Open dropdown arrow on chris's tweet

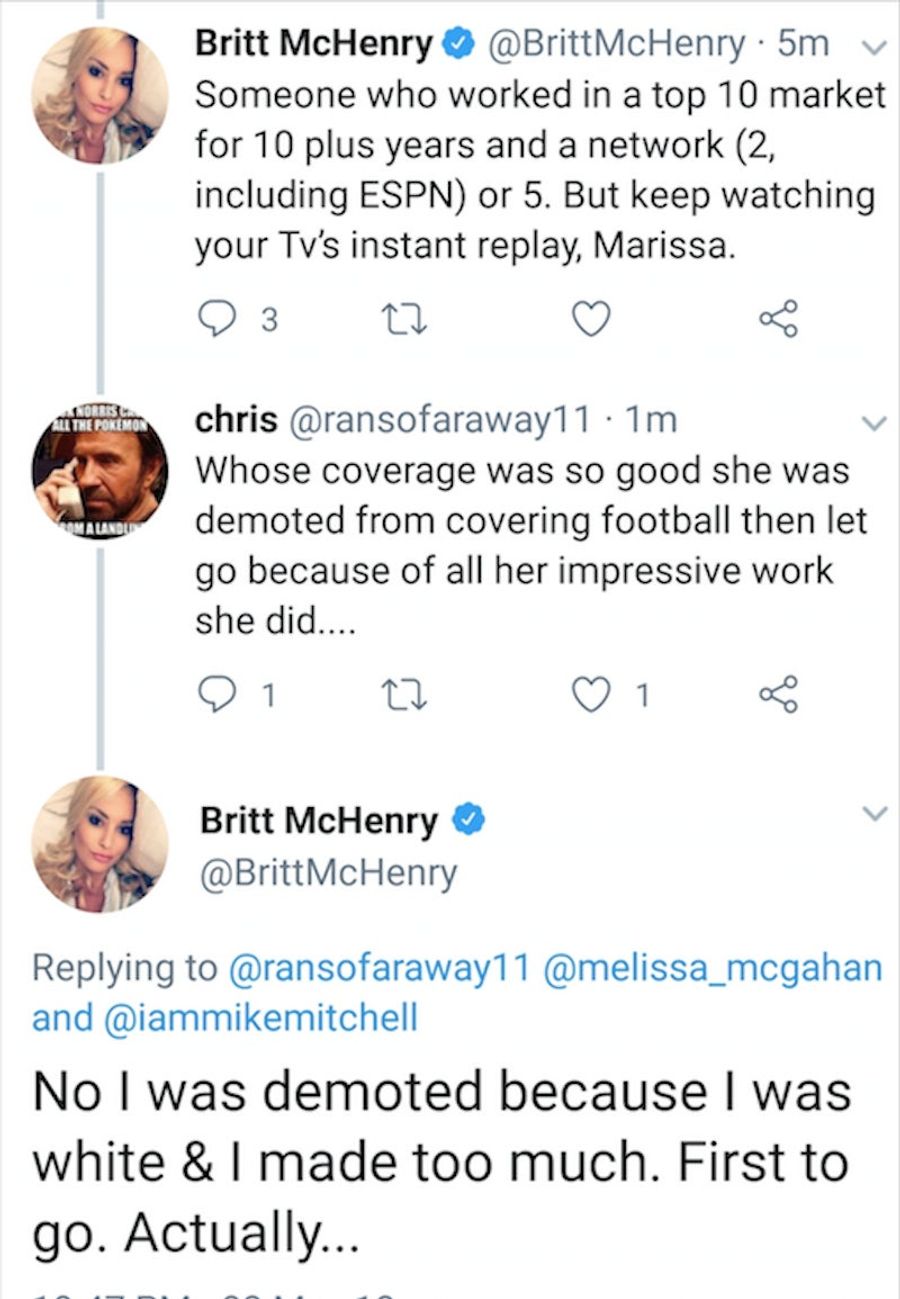tap(874, 424)
